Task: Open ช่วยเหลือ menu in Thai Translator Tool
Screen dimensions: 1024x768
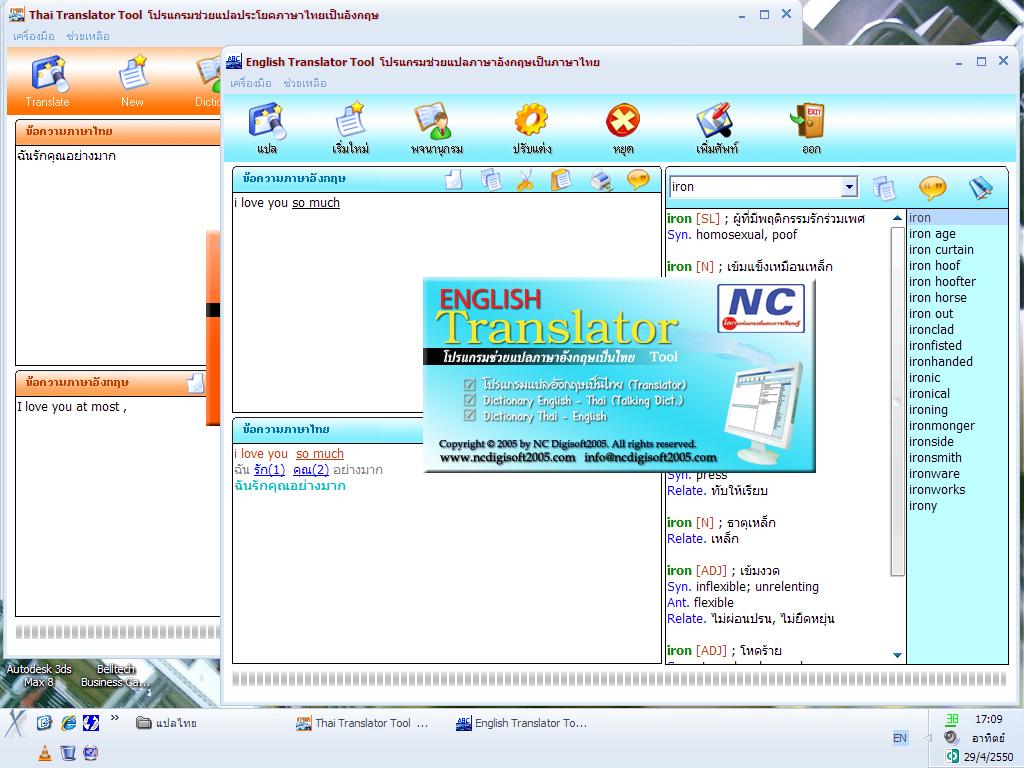Action: (88, 36)
